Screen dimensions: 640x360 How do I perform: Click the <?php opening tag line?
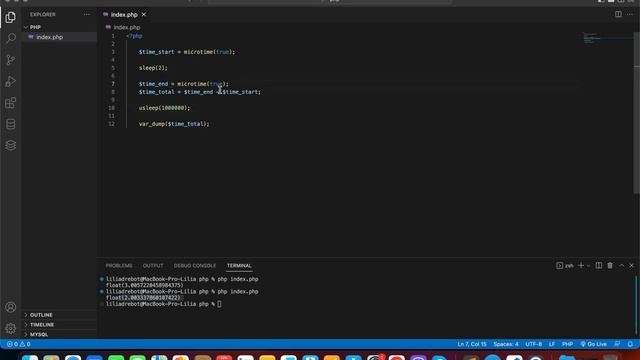[x=134, y=36]
